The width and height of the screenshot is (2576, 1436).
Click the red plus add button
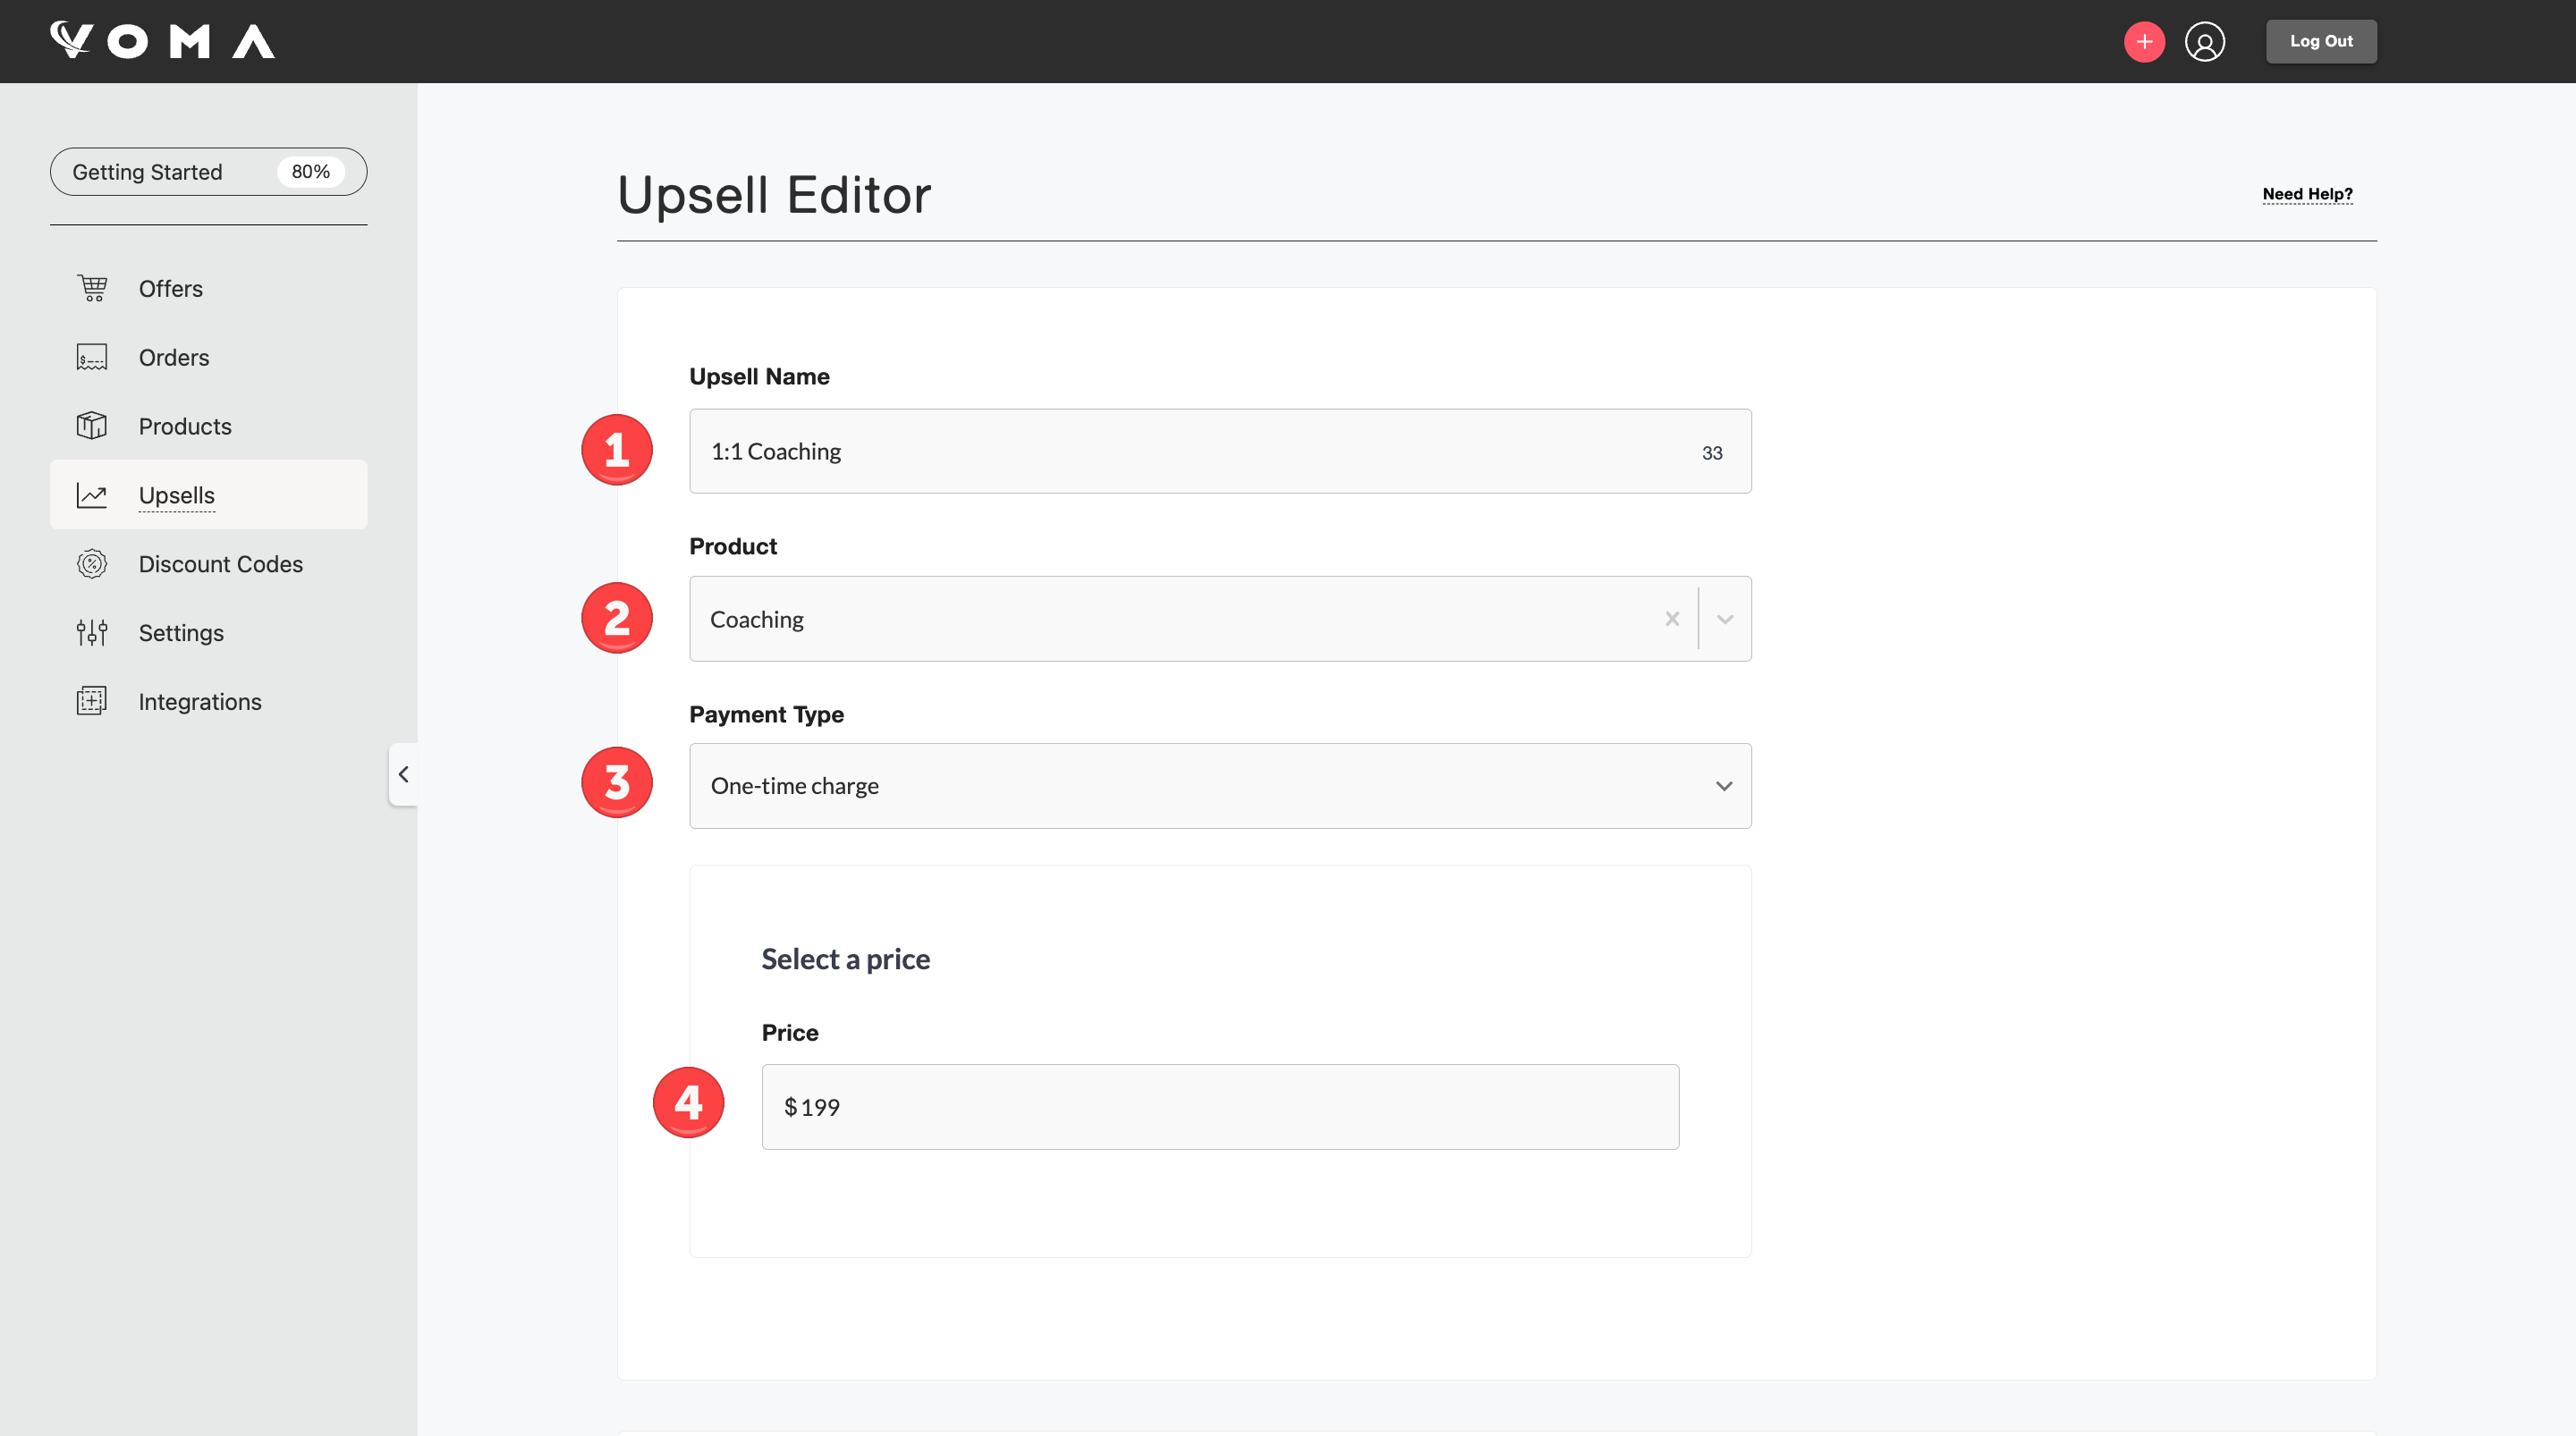[x=2144, y=42]
